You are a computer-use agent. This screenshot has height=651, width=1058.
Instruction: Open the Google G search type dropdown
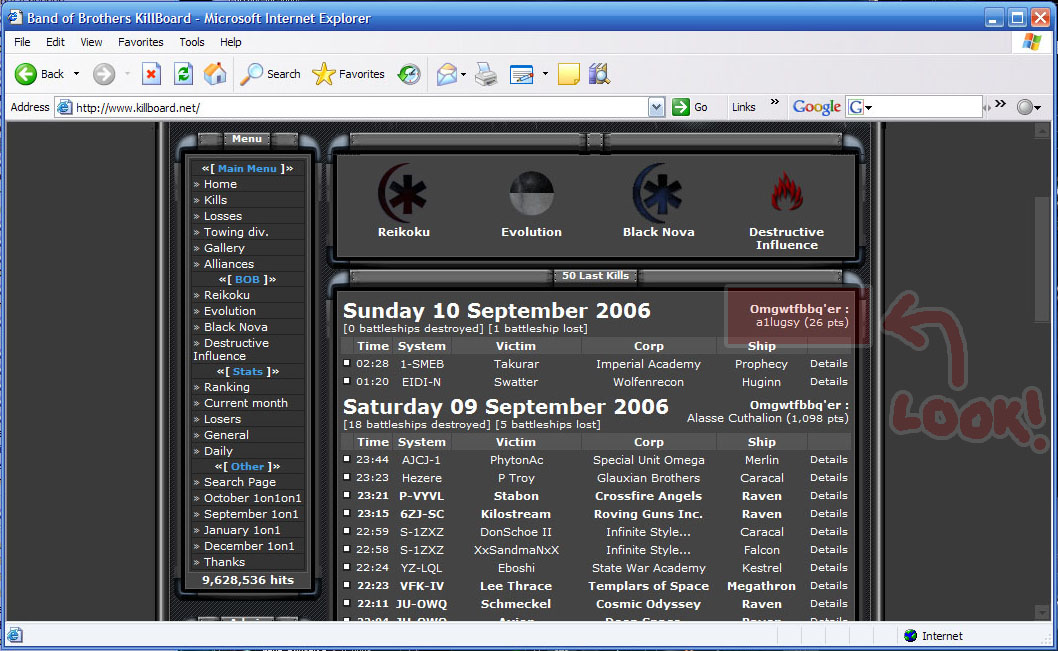[x=860, y=107]
